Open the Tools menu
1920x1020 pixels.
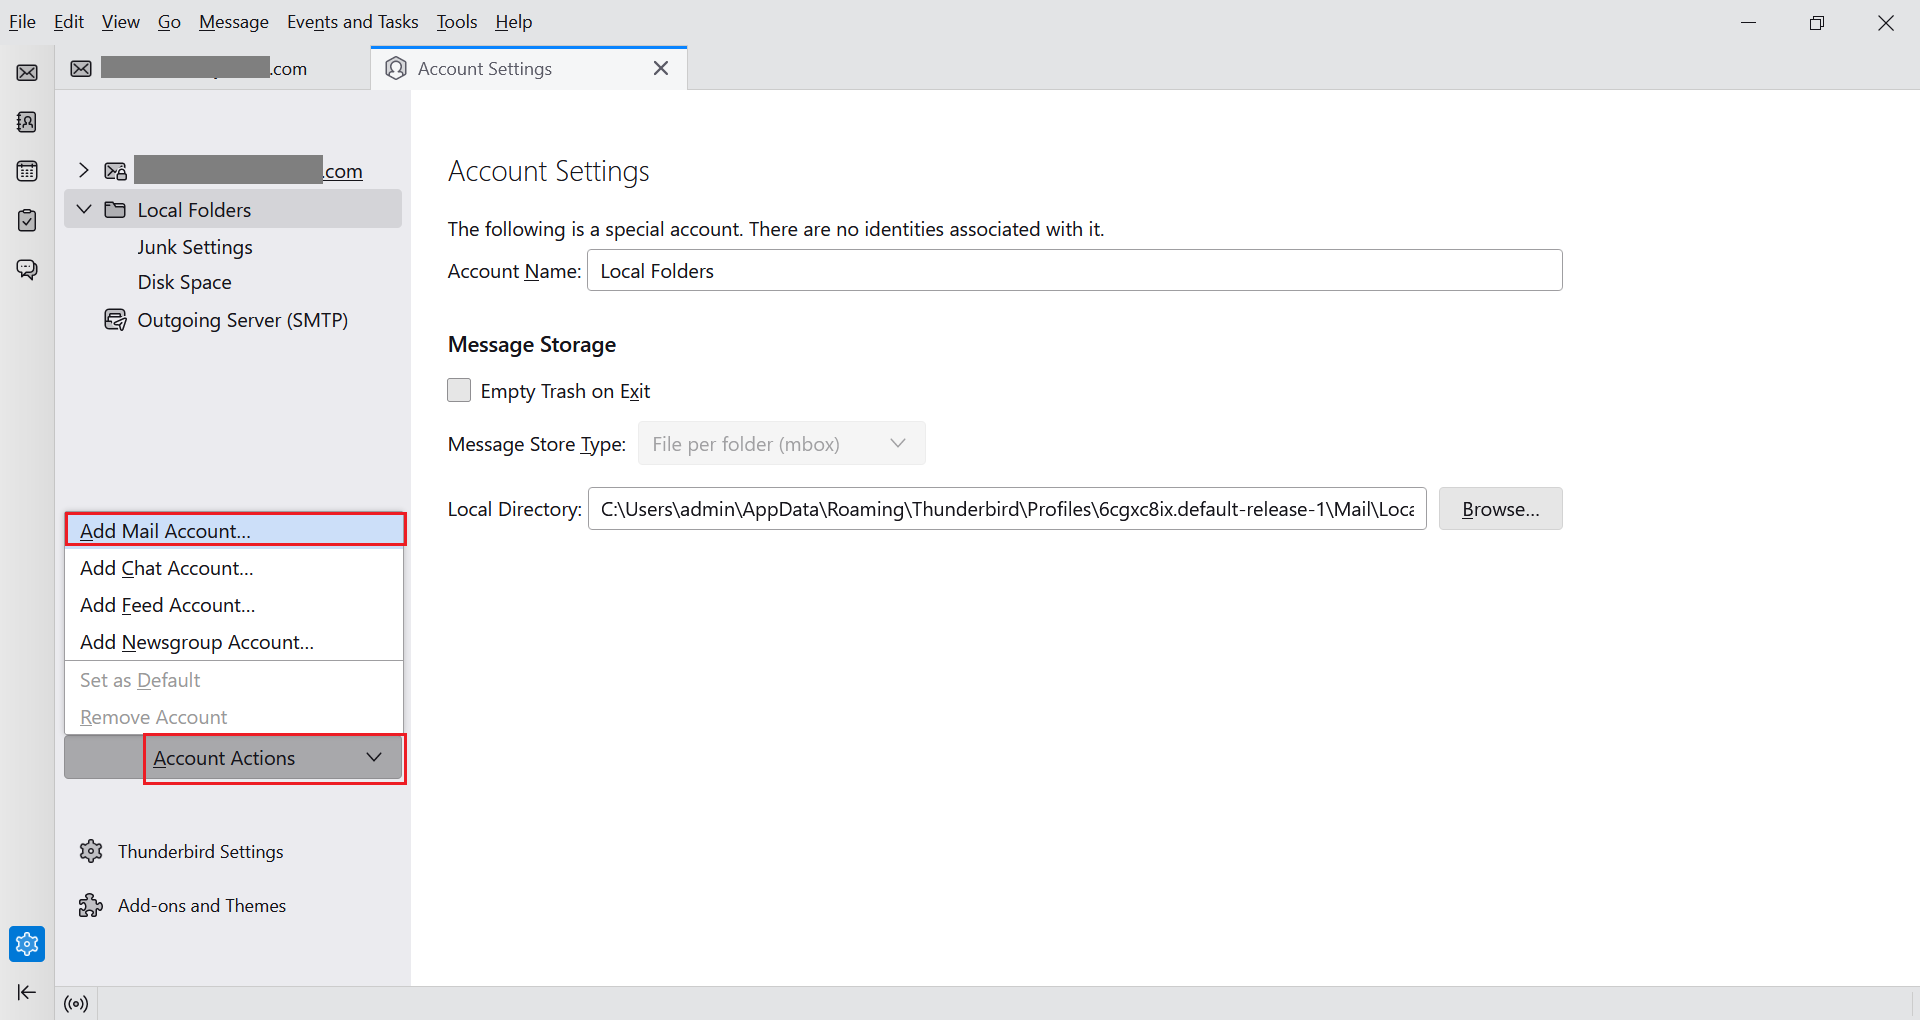[456, 21]
